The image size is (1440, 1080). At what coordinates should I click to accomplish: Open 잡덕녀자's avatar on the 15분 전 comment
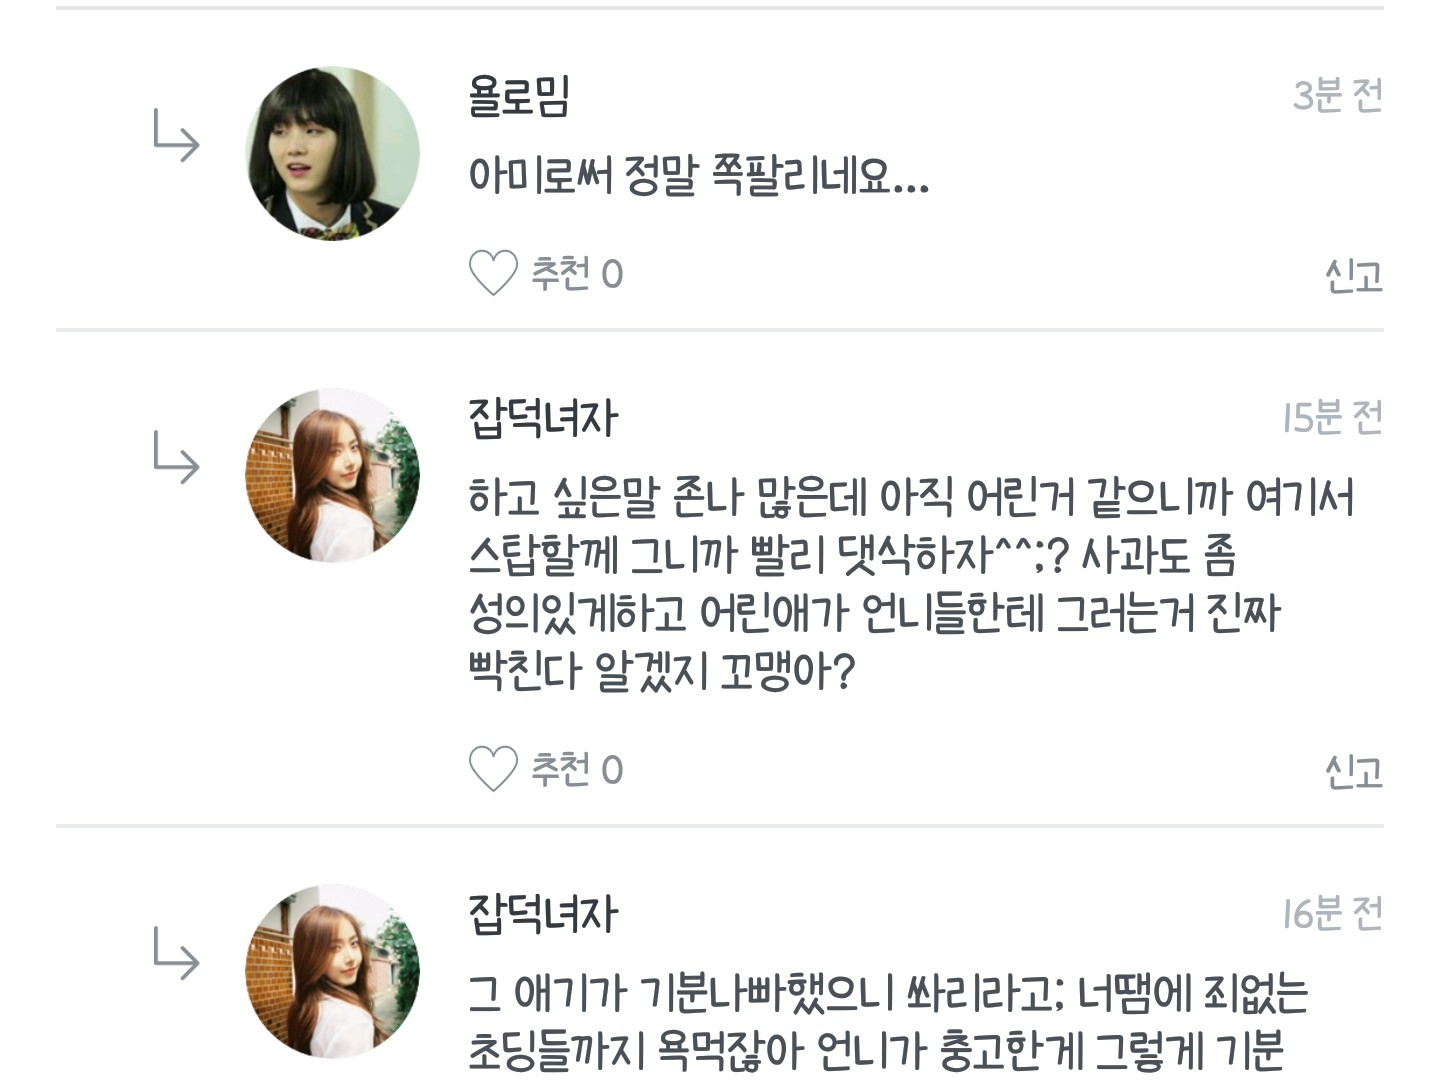[x=332, y=475]
